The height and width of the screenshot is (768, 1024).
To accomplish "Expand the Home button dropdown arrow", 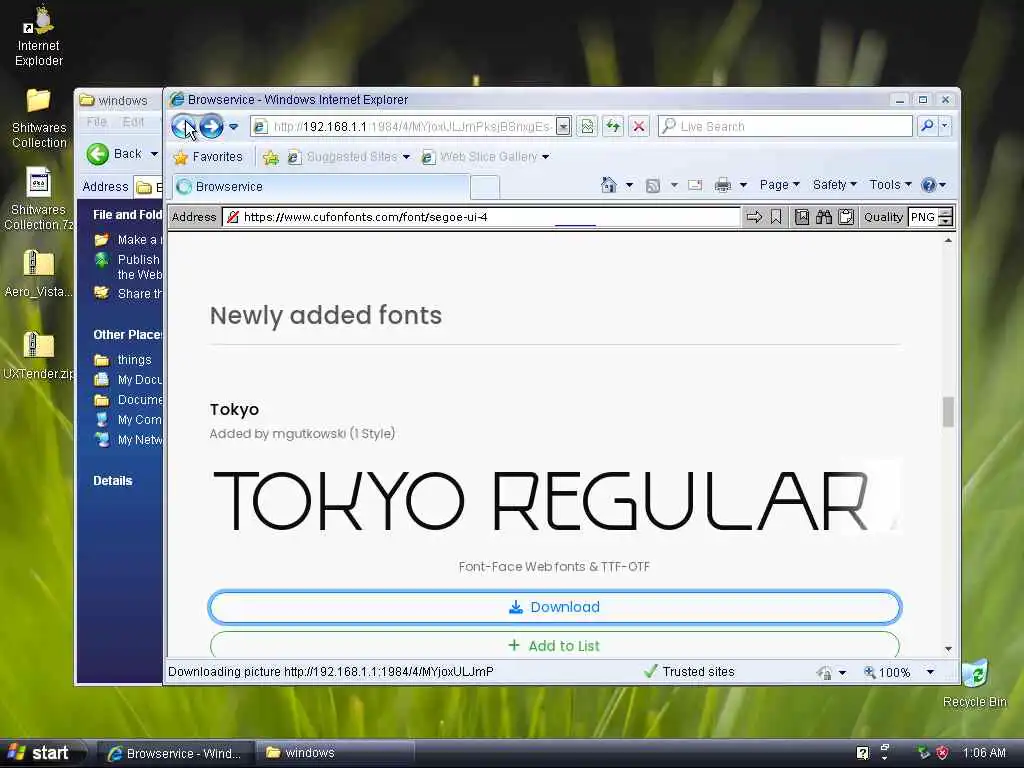I will click(x=629, y=185).
